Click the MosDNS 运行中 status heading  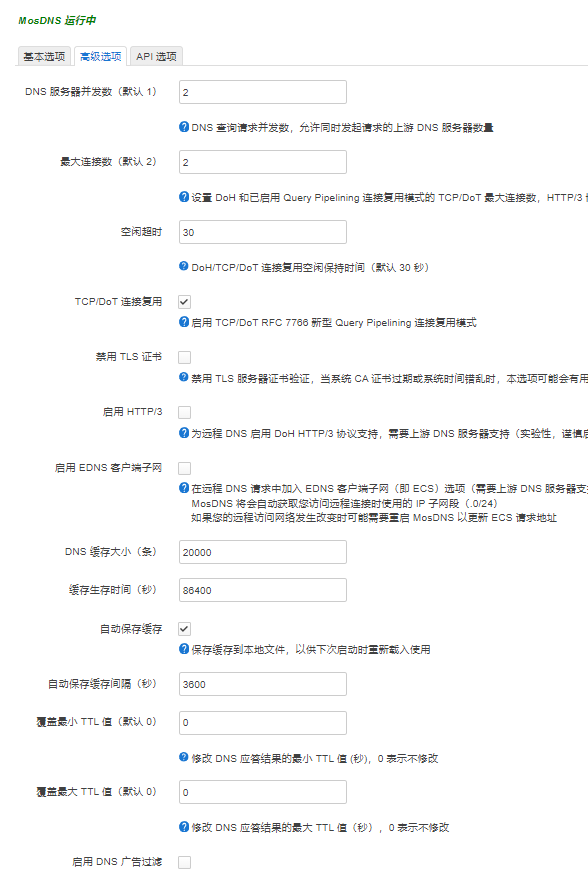point(57,20)
